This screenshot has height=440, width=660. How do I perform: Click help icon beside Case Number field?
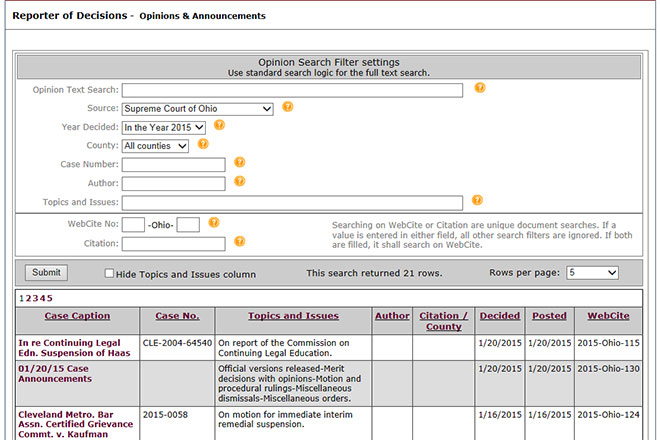coord(240,162)
